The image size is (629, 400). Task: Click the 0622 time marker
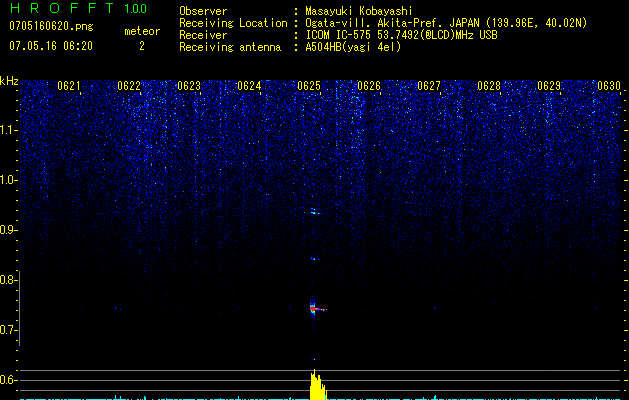pyautogui.click(x=129, y=86)
